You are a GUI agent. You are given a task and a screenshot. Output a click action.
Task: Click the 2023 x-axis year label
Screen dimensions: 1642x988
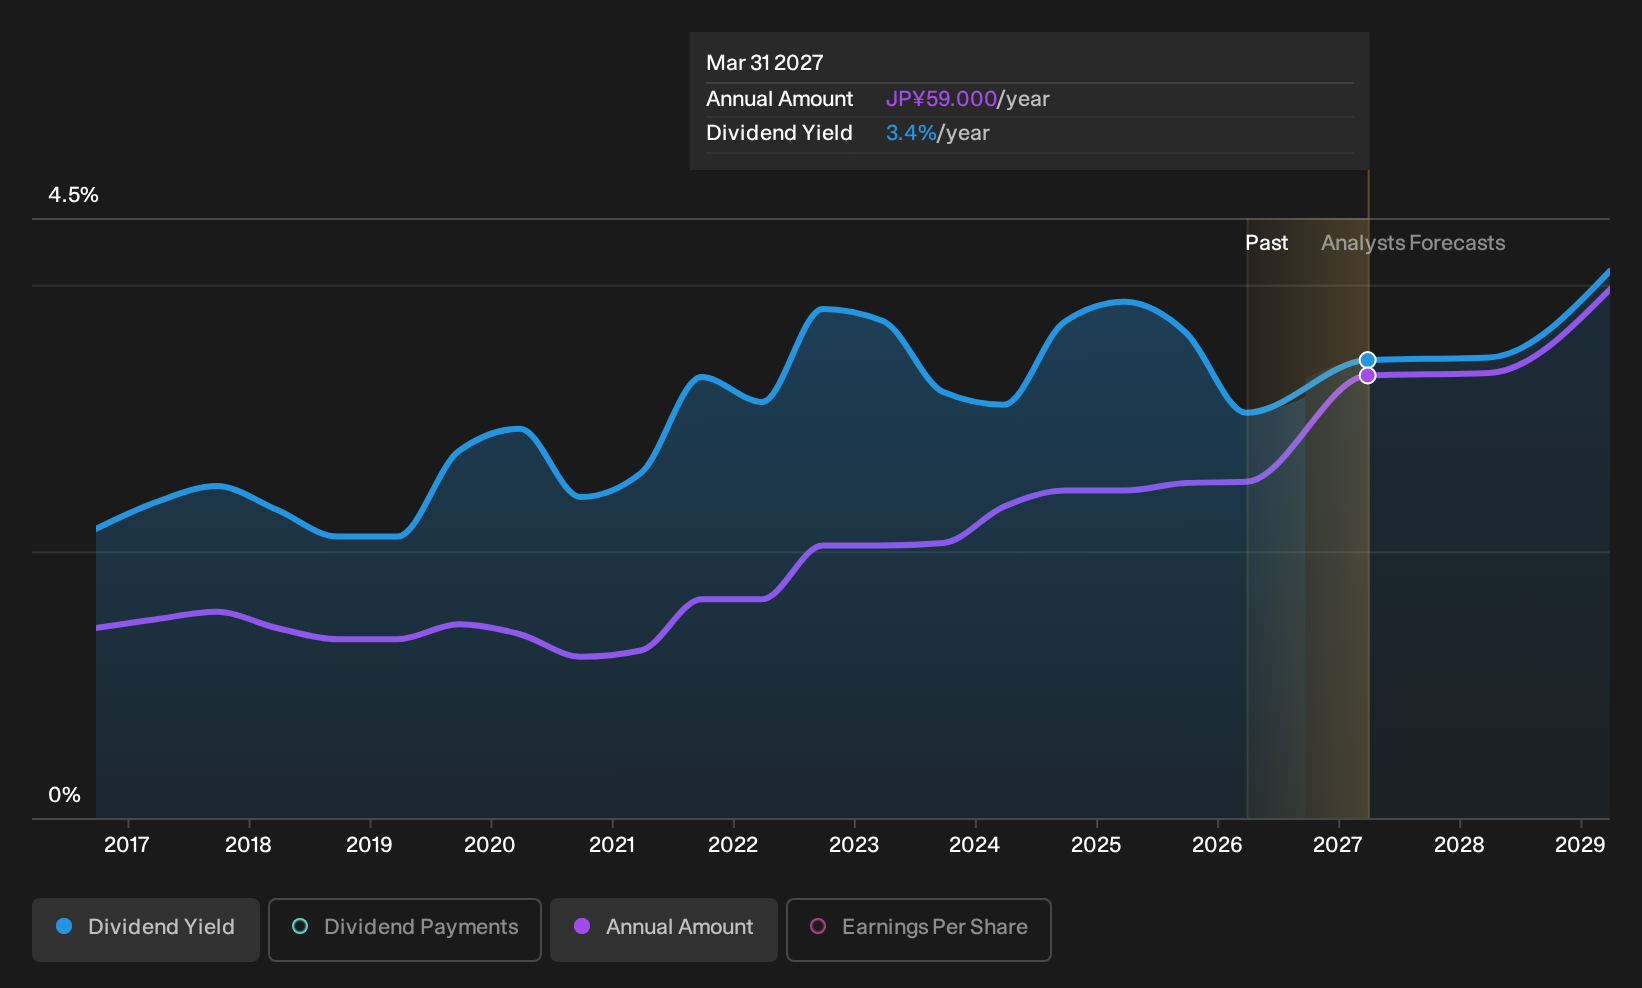tap(854, 845)
